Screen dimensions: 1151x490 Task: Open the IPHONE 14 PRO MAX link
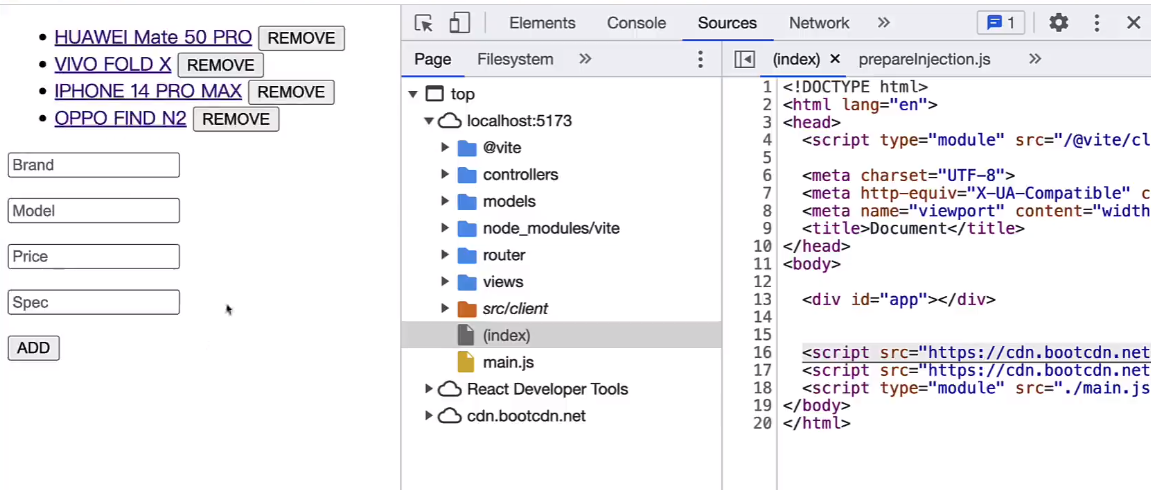point(148,91)
